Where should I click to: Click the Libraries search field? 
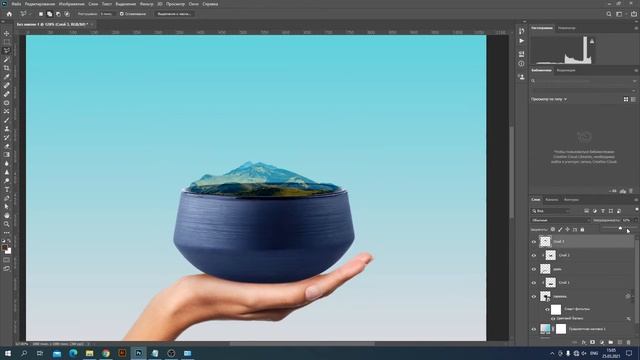tap(583, 81)
